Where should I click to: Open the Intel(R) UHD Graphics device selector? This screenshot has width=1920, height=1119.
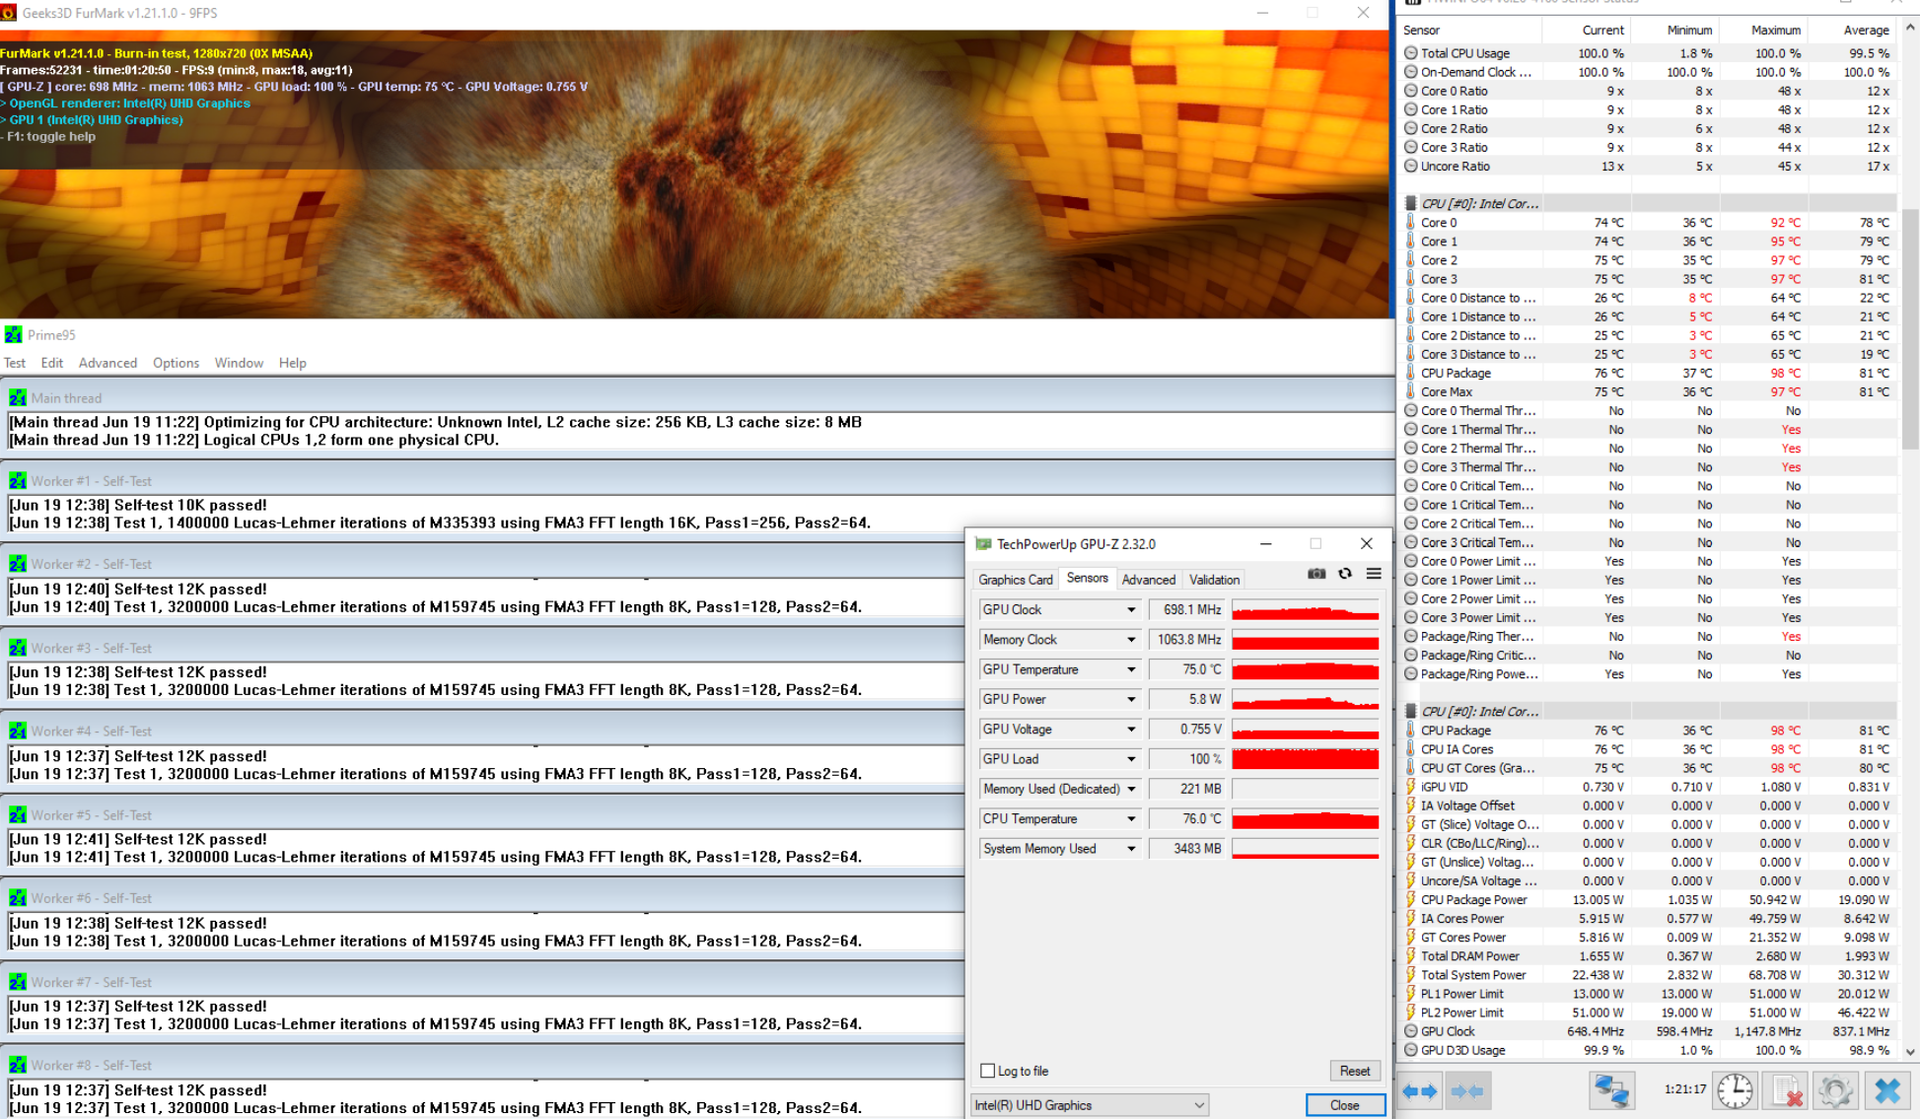point(1089,1105)
